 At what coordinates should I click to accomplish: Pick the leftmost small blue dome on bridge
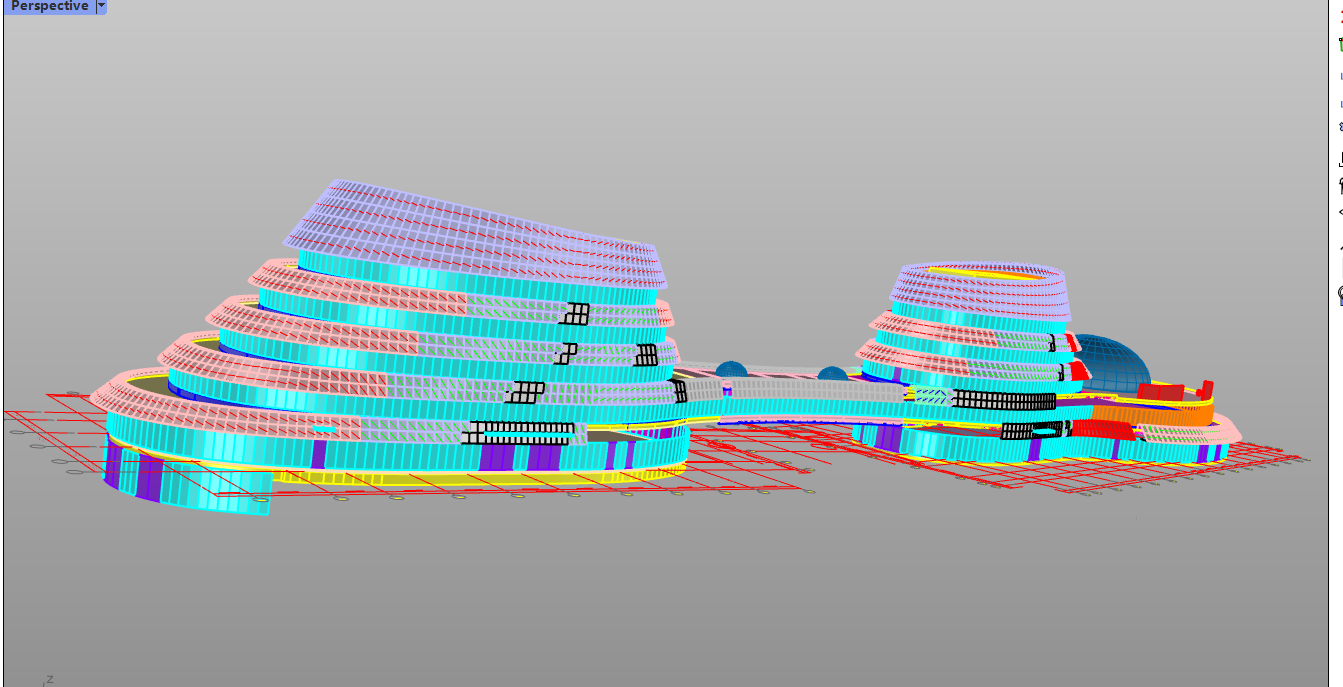[730, 368]
